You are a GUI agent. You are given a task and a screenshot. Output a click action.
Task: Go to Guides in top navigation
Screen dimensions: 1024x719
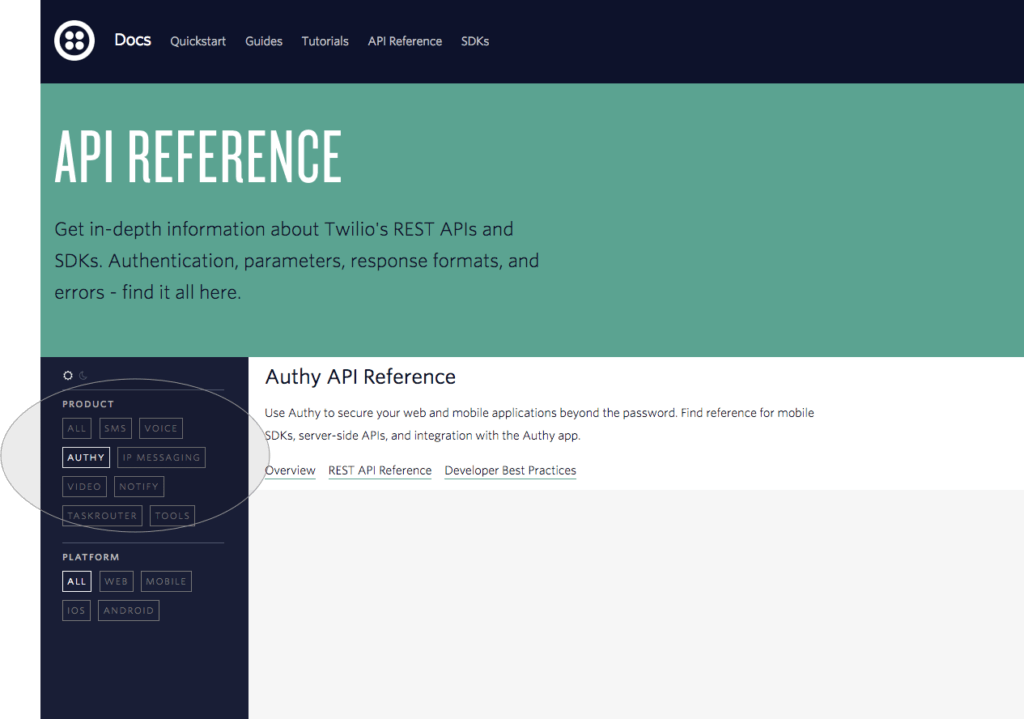click(x=264, y=41)
